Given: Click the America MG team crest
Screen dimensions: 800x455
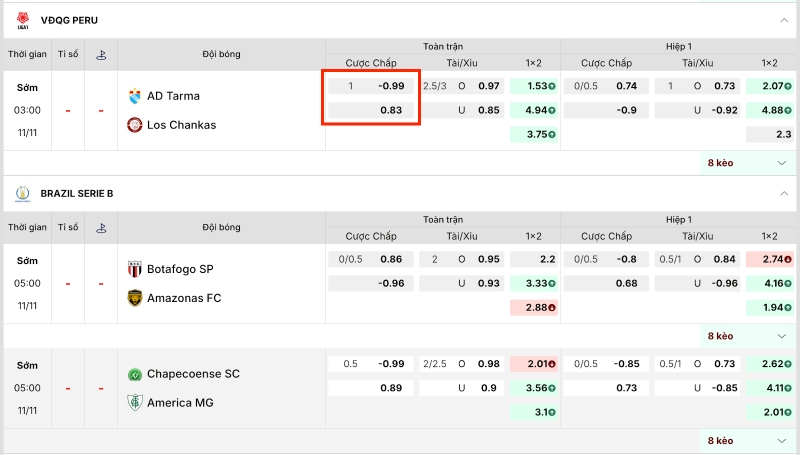Looking at the screenshot, I should coord(134,402).
